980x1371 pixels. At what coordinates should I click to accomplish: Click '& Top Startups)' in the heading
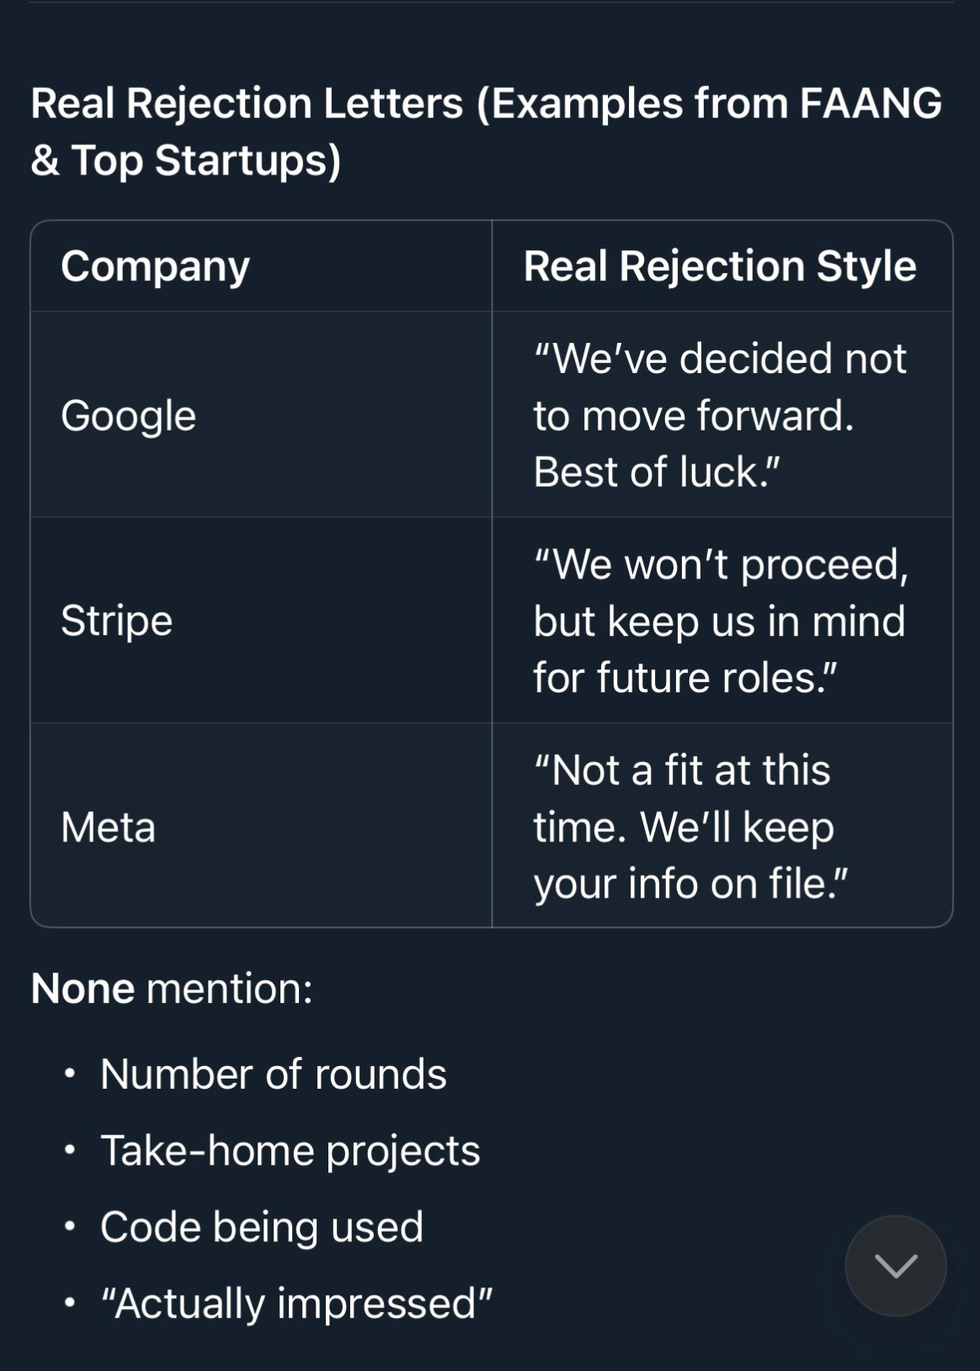tap(186, 161)
